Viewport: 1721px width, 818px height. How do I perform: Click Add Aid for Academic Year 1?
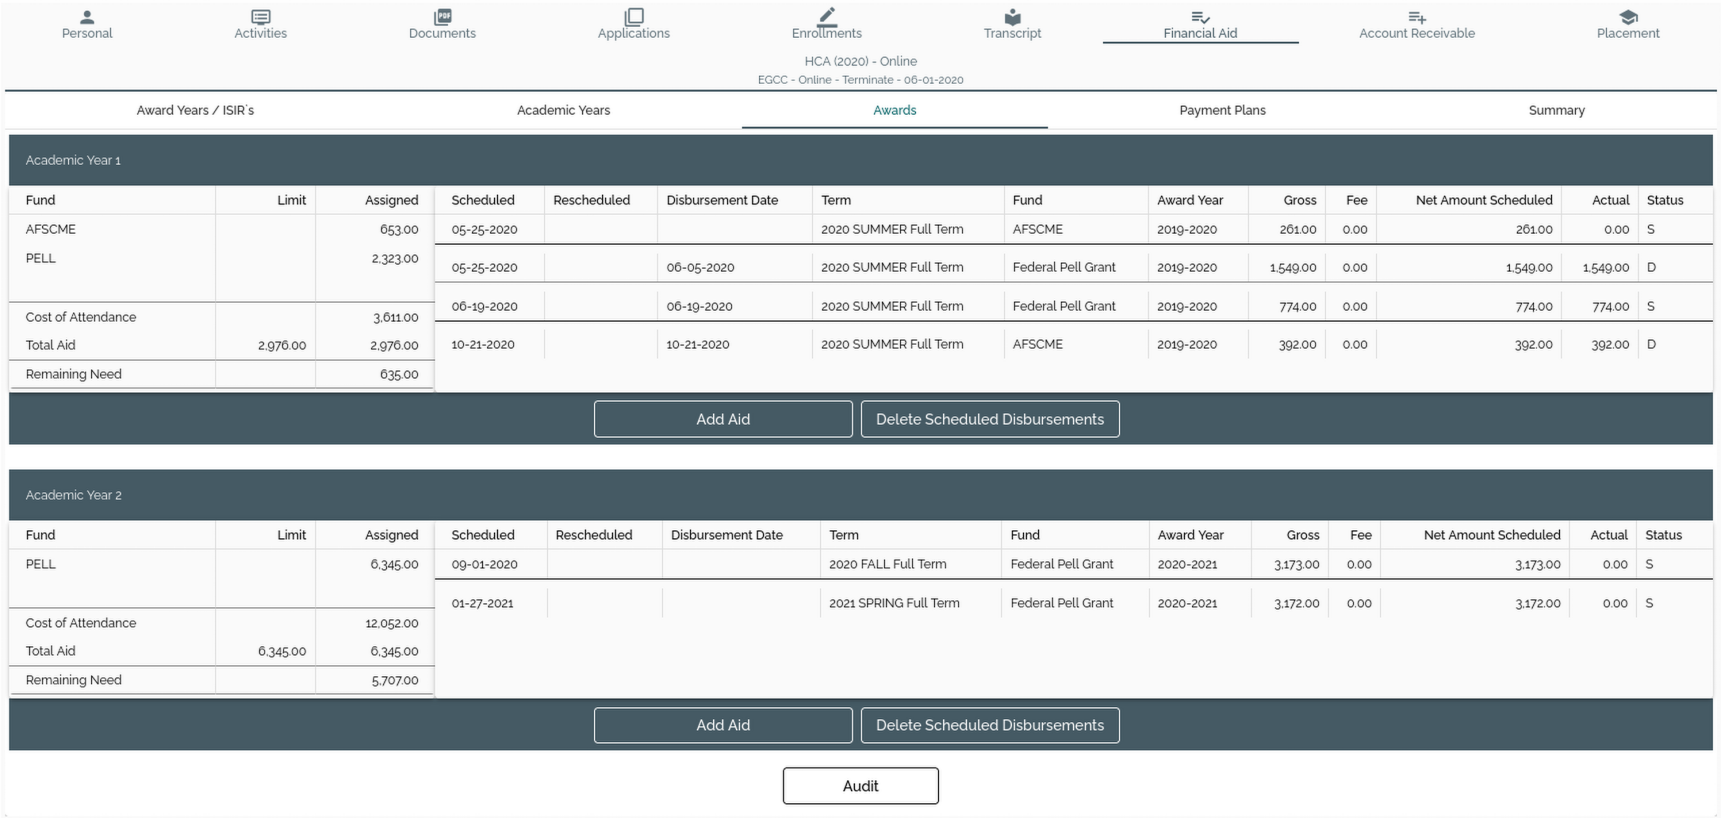pos(723,419)
